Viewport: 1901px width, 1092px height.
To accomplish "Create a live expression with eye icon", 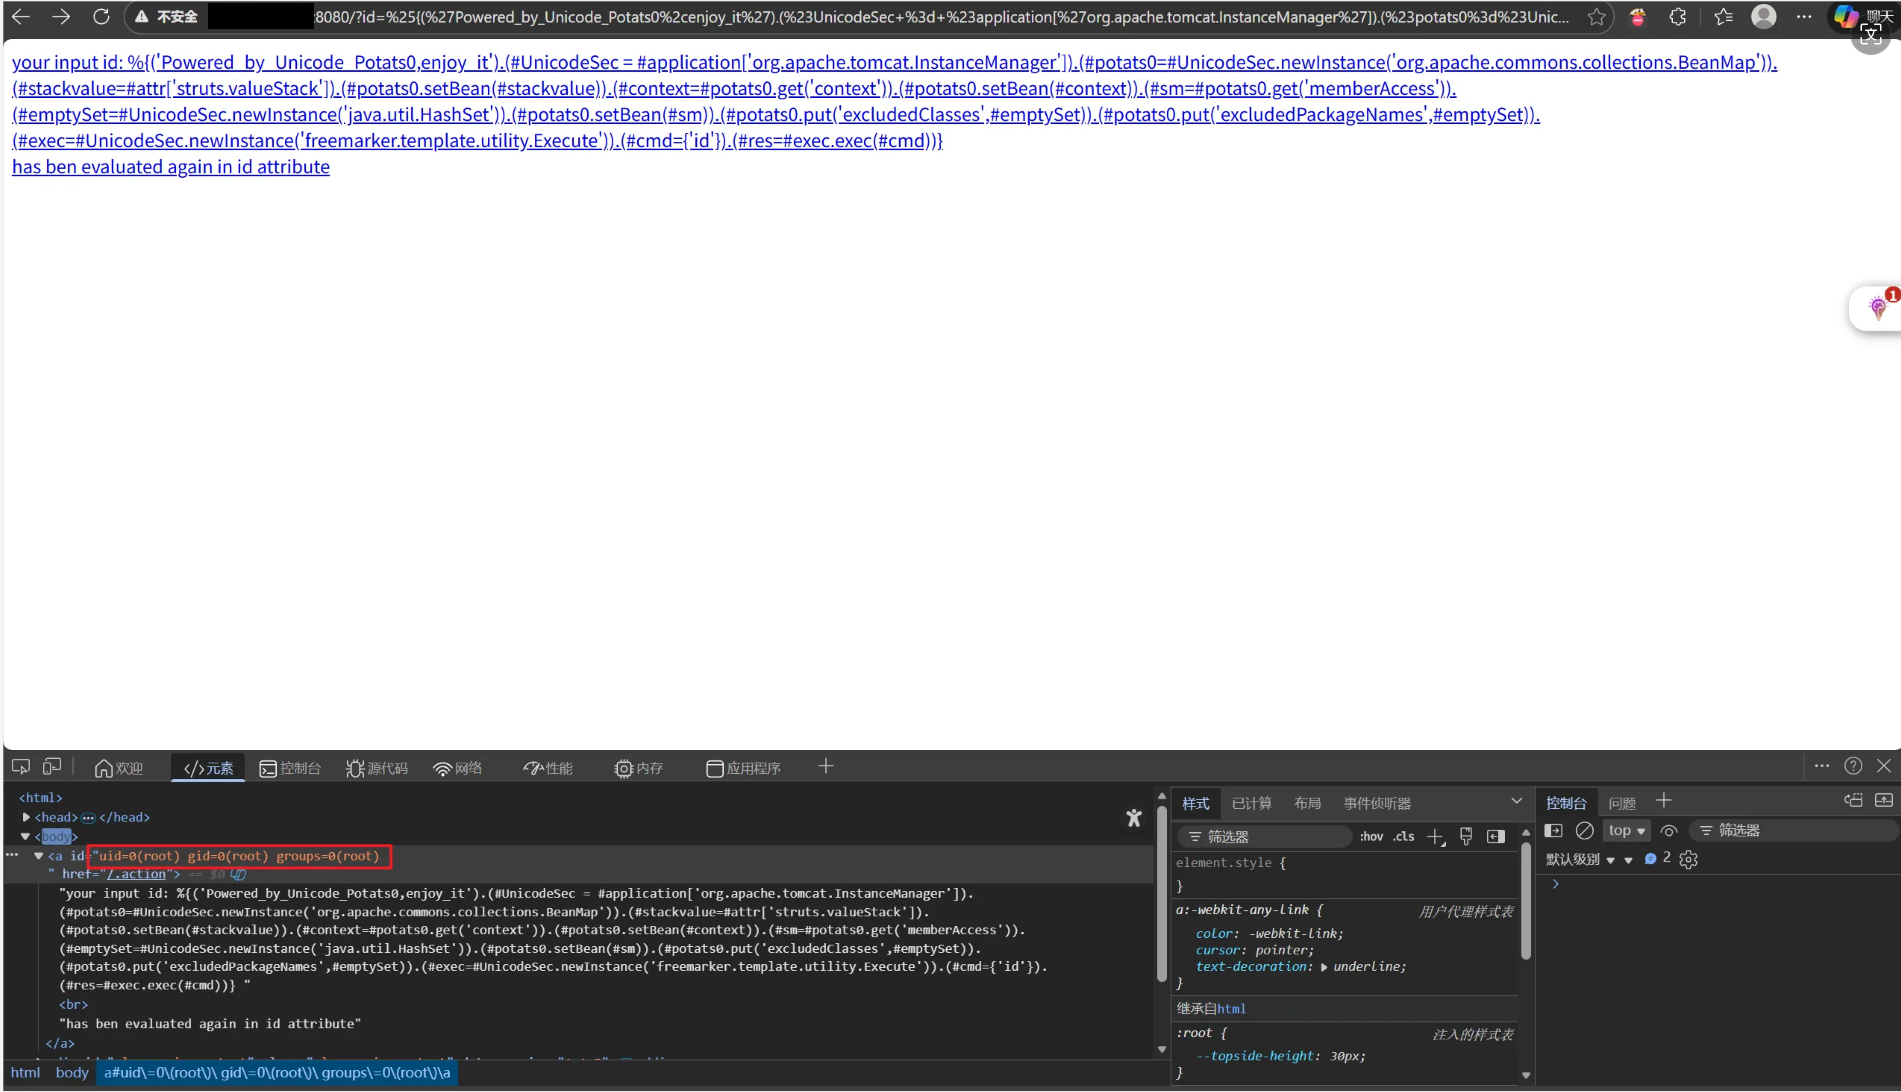I will 1669,831.
